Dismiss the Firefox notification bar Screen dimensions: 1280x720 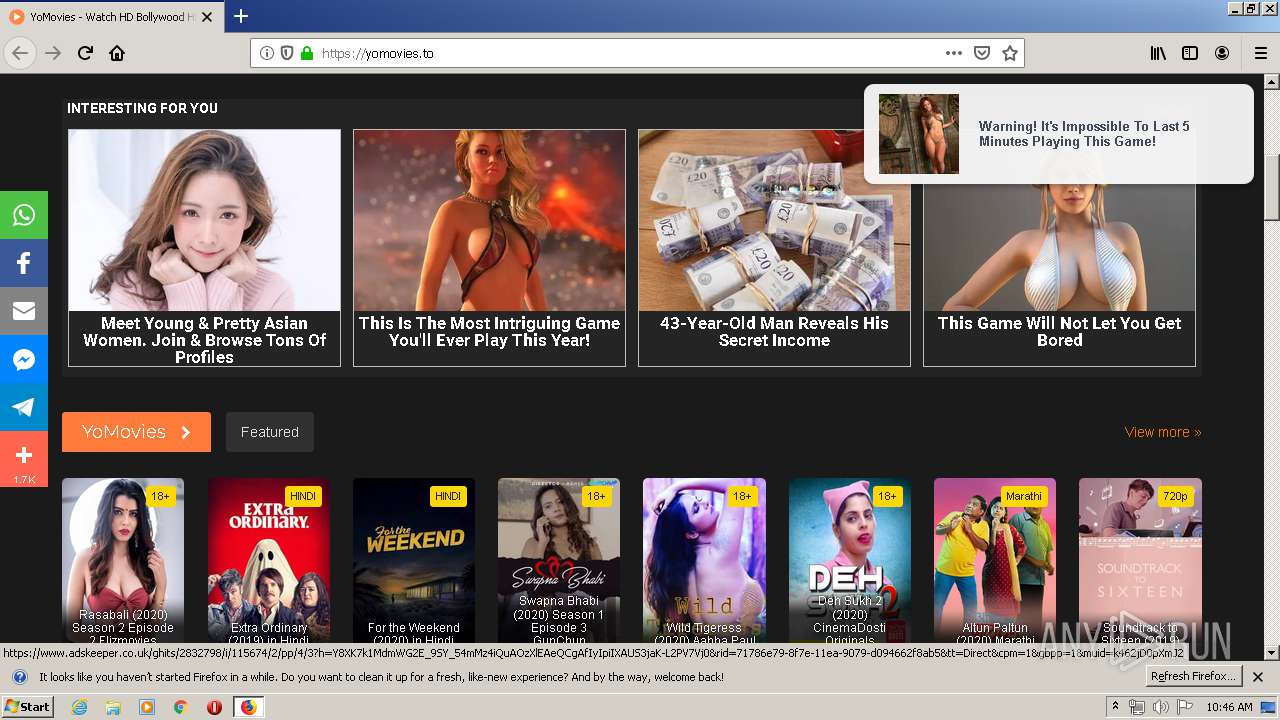tap(1258, 677)
